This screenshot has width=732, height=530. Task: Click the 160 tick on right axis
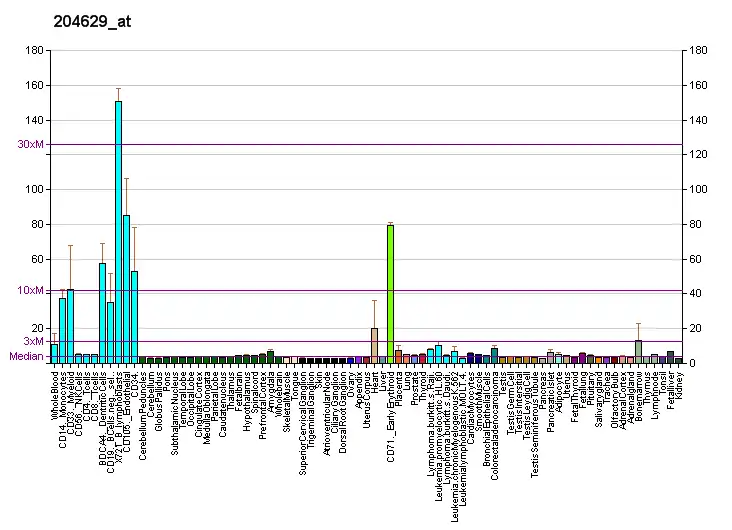[698, 86]
